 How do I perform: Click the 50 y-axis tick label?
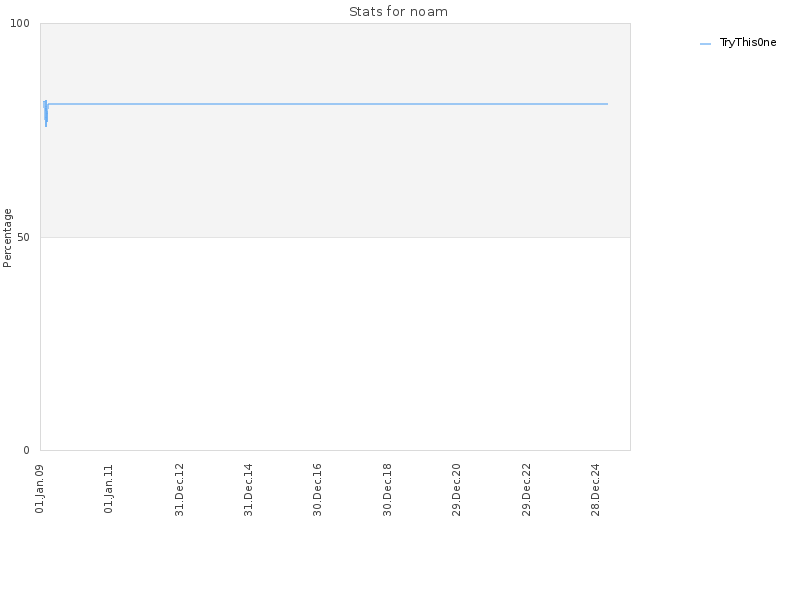[x=23, y=238]
